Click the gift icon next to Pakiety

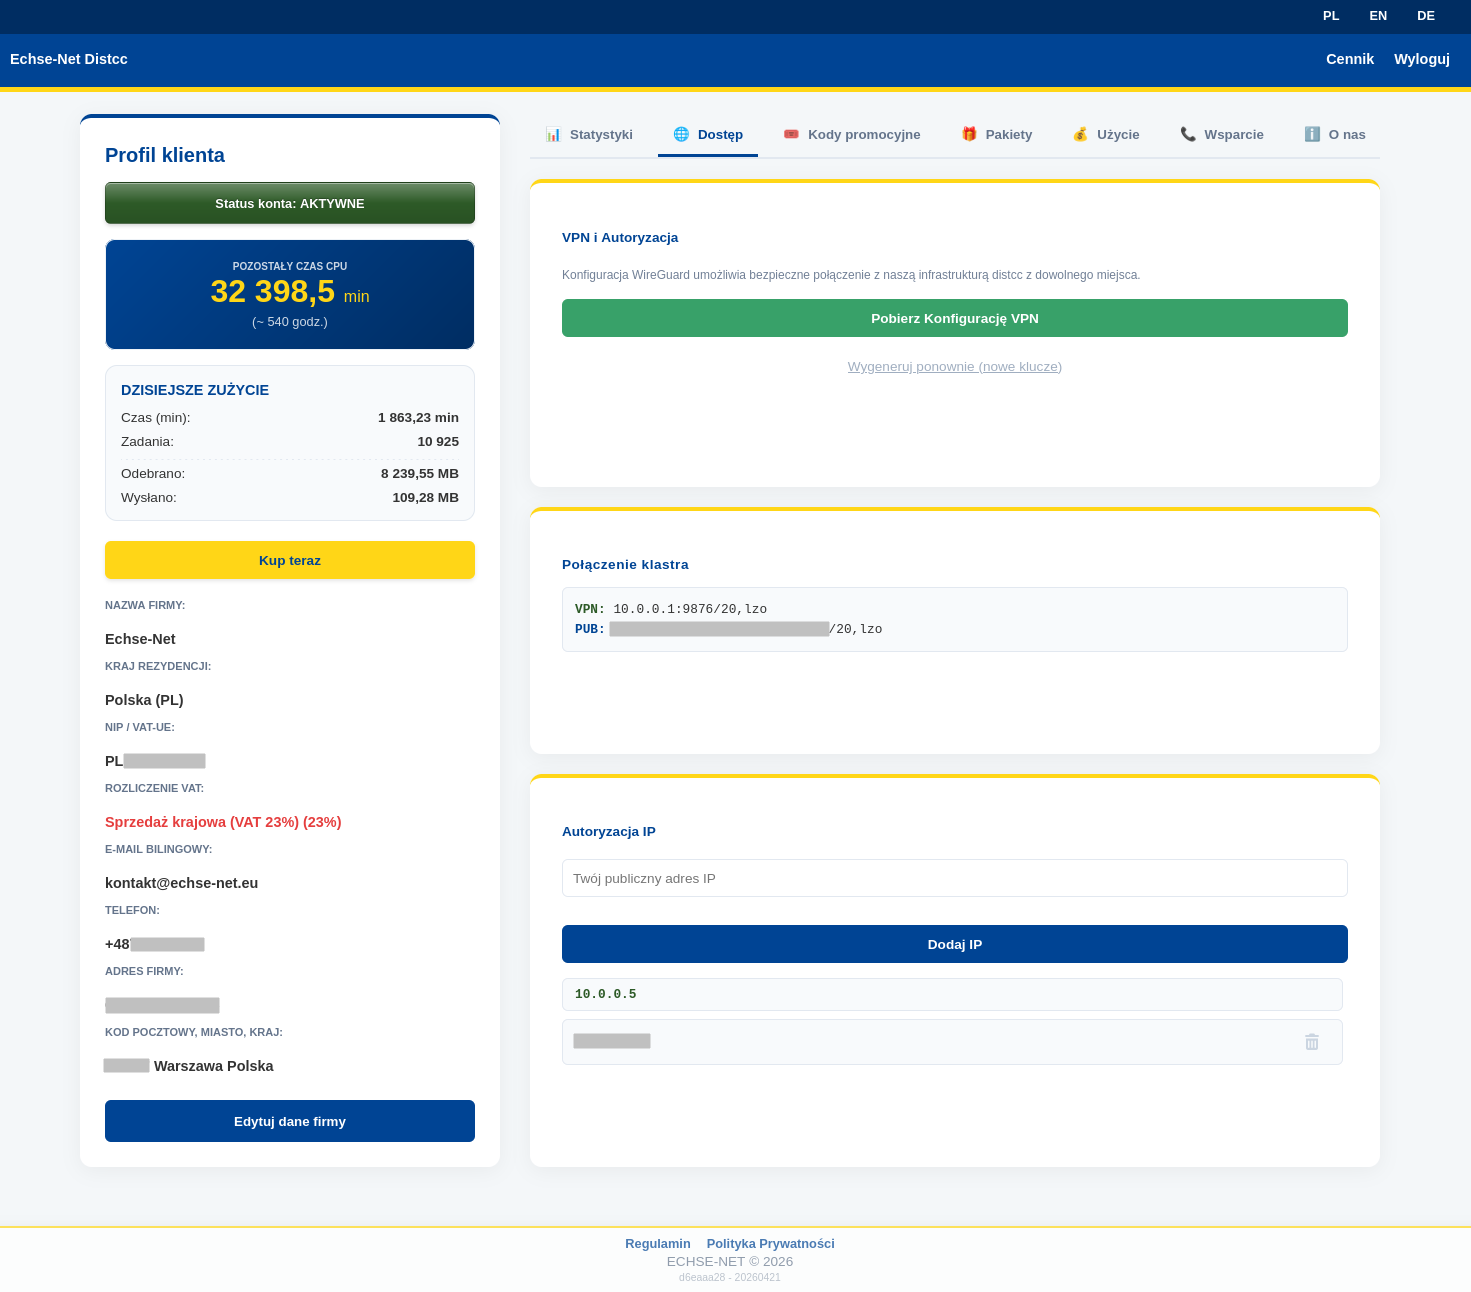[x=969, y=134]
